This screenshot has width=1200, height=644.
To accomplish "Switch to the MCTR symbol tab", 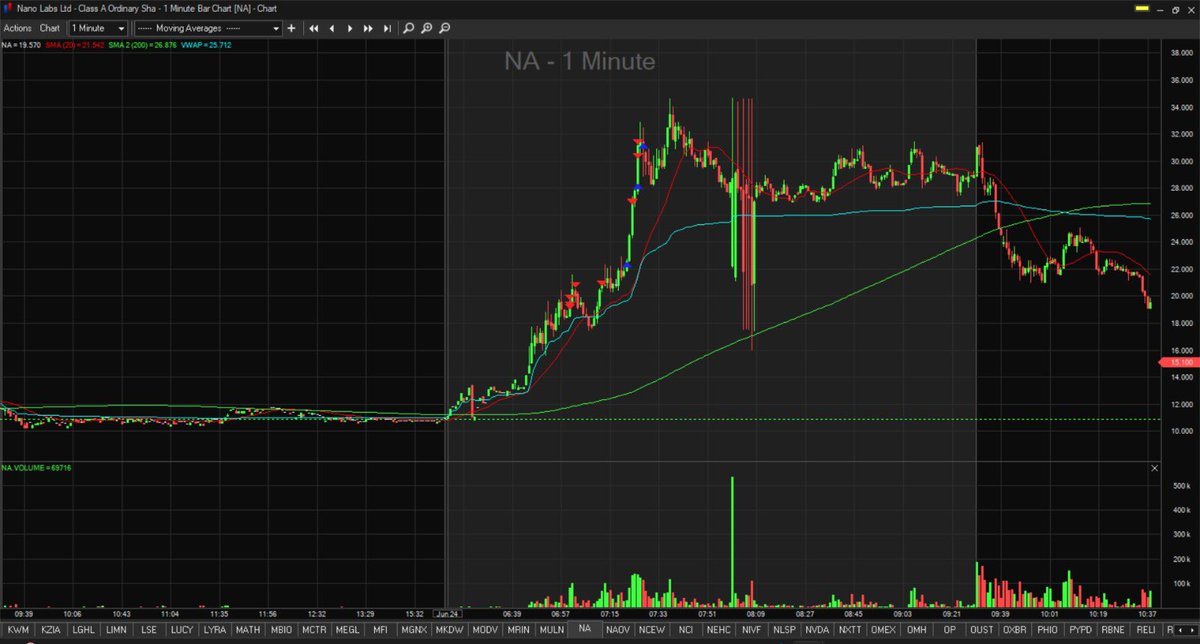I will coord(314,630).
